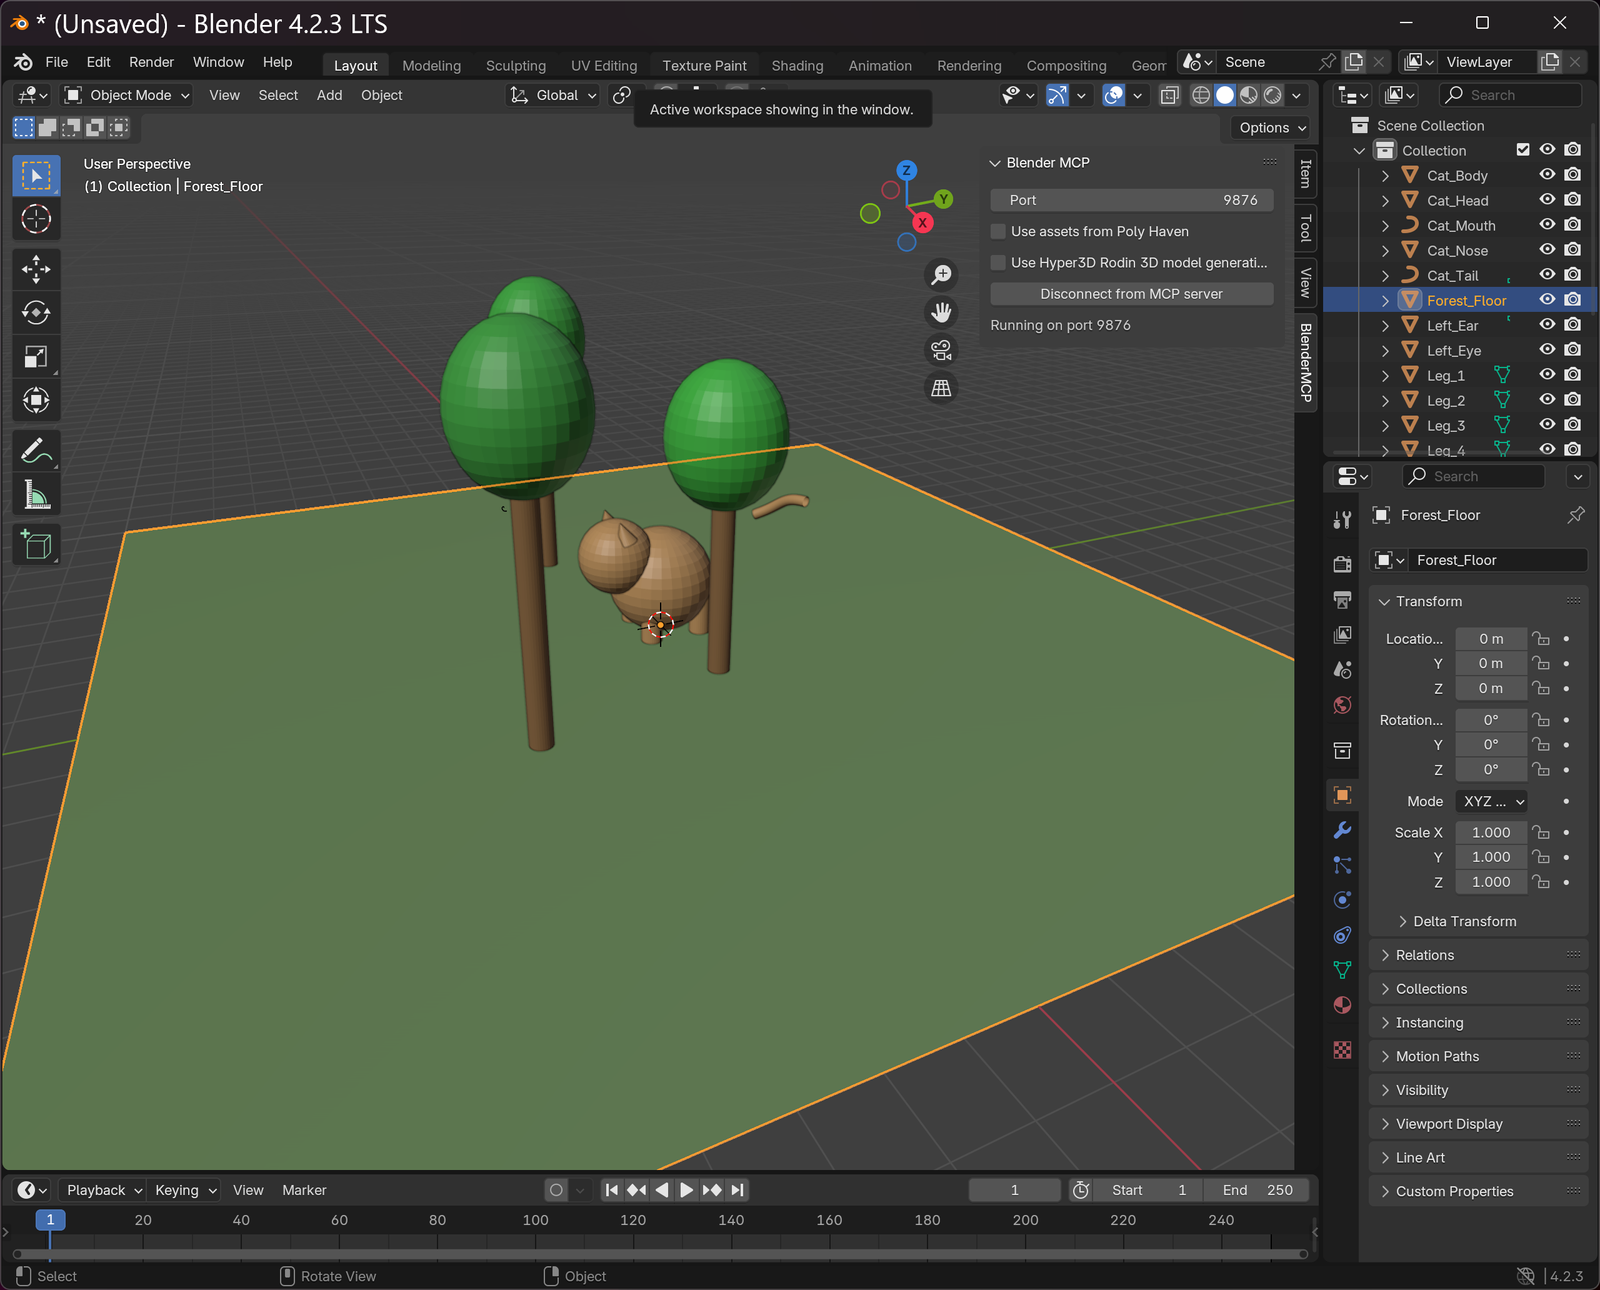
Task: Click the viewport zoom magnifier icon
Action: point(941,274)
